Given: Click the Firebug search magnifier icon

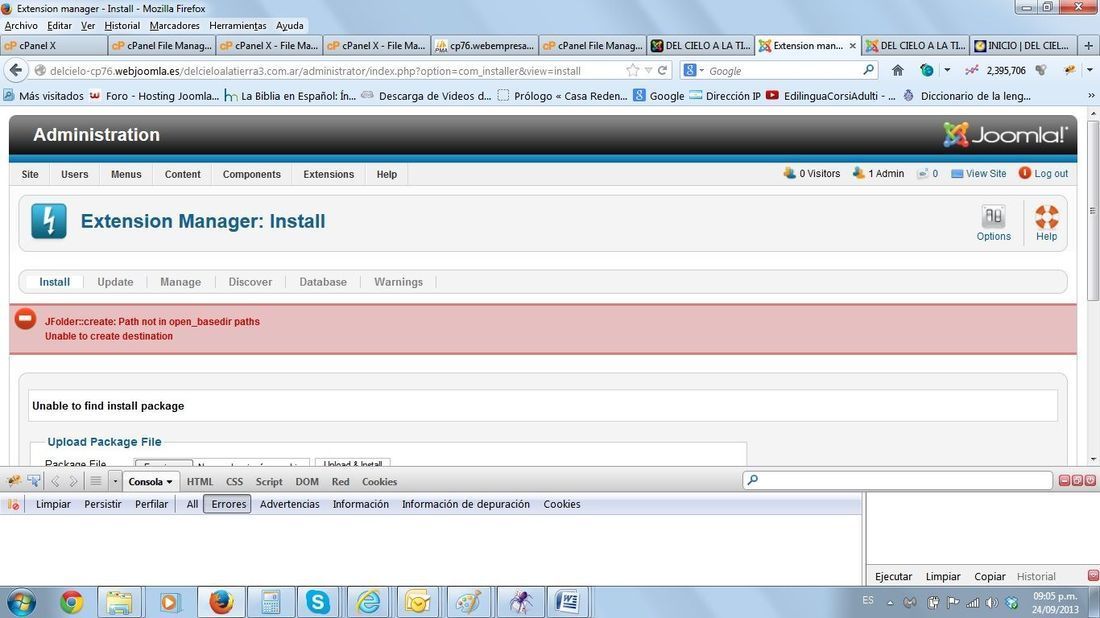Looking at the screenshot, I should point(752,481).
